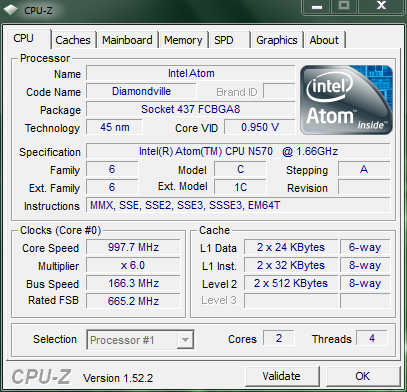Click the Package value Socket 437 FCBGA8
407x392 pixels.
point(191,109)
